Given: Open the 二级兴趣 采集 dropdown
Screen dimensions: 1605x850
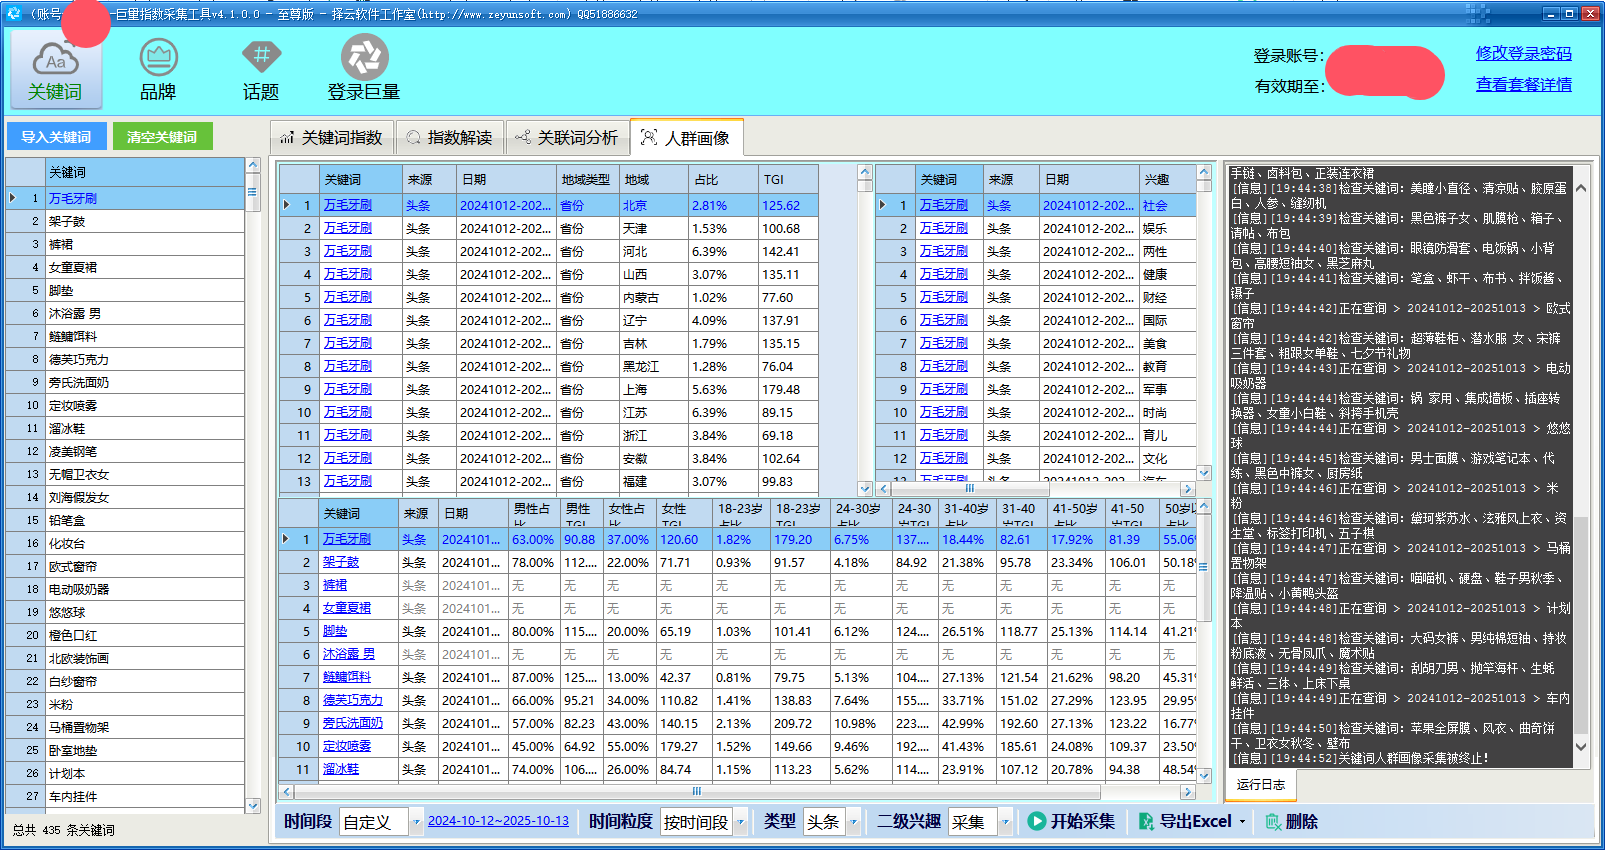Looking at the screenshot, I should point(1005,822).
